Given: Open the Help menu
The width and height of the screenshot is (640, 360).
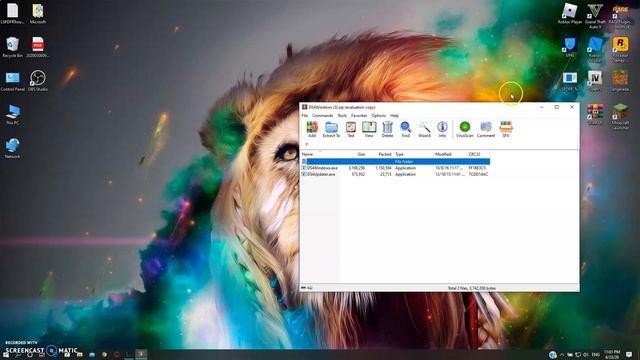Looking at the screenshot, I should click(x=394, y=116).
